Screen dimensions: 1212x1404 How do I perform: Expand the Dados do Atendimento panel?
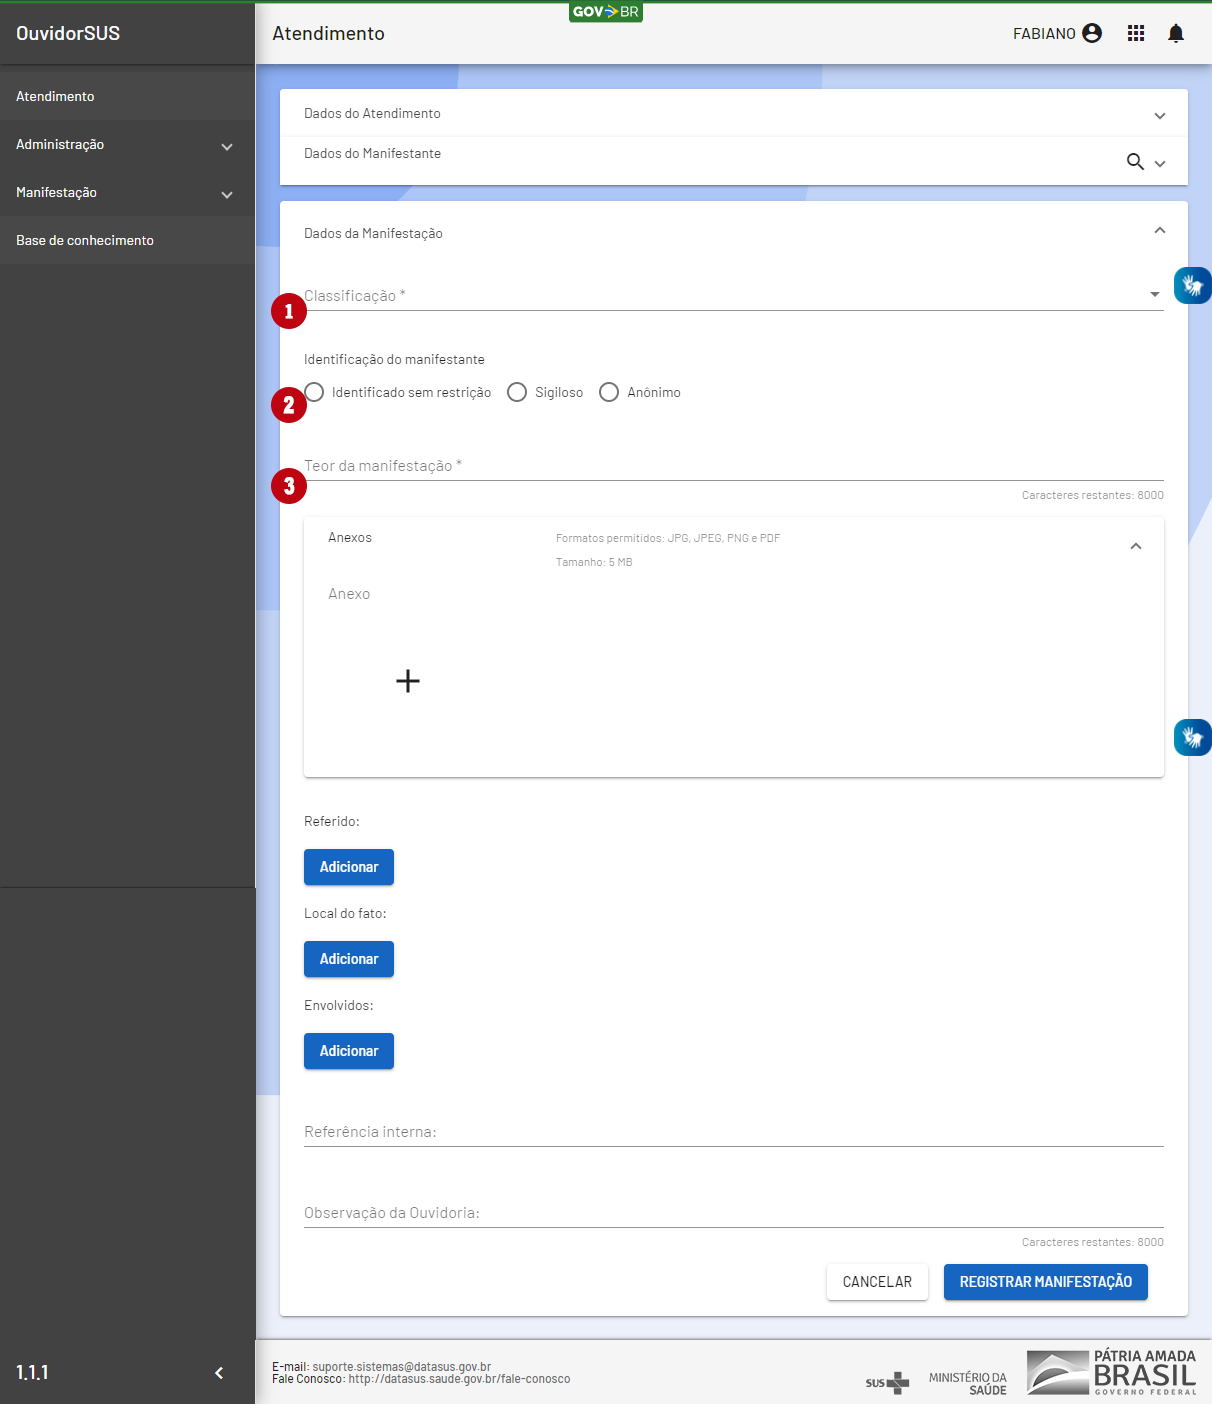tap(1159, 115)
